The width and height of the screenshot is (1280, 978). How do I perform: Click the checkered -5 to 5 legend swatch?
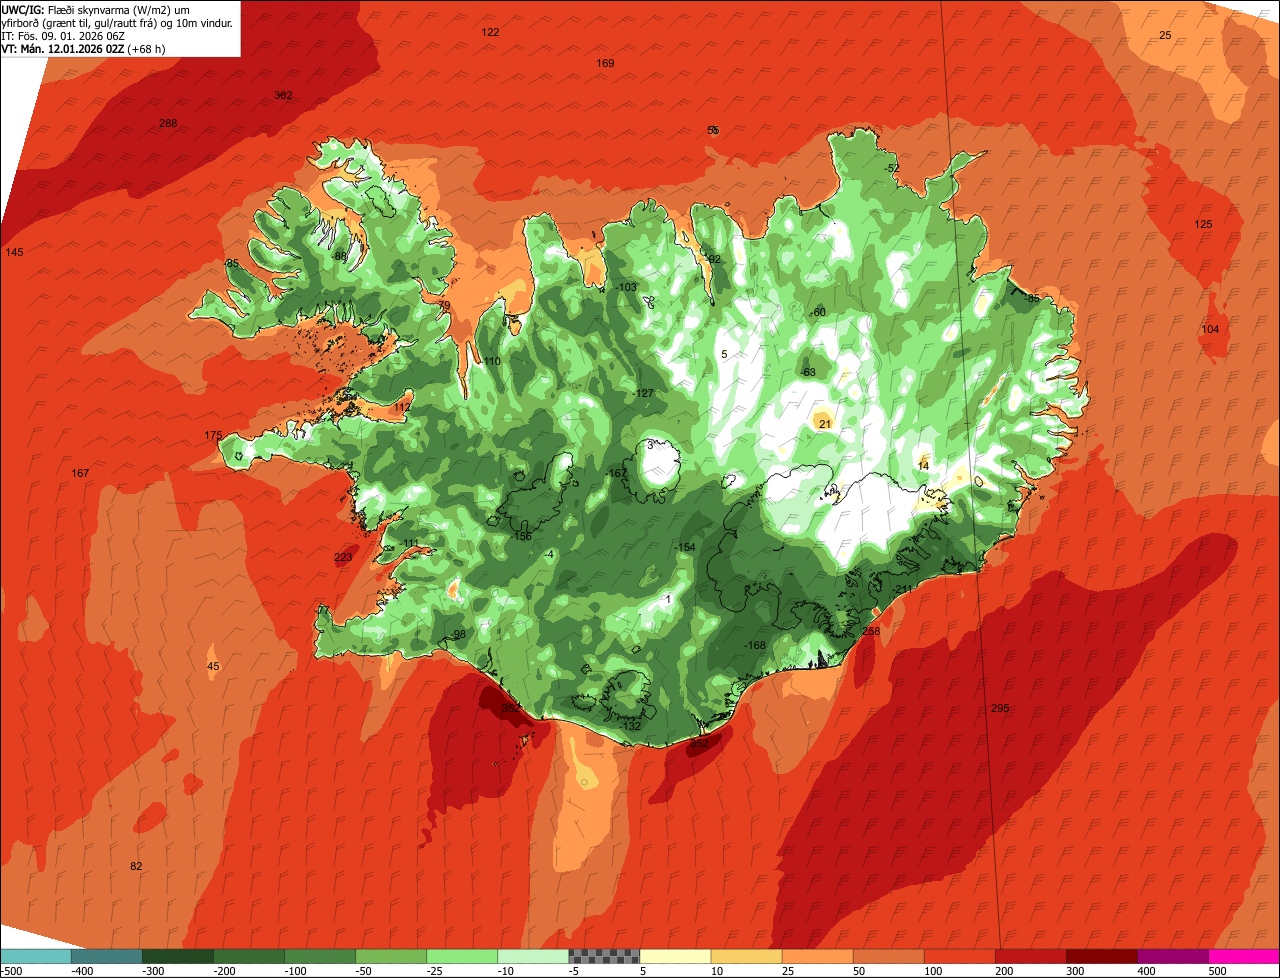pos(604,956)
